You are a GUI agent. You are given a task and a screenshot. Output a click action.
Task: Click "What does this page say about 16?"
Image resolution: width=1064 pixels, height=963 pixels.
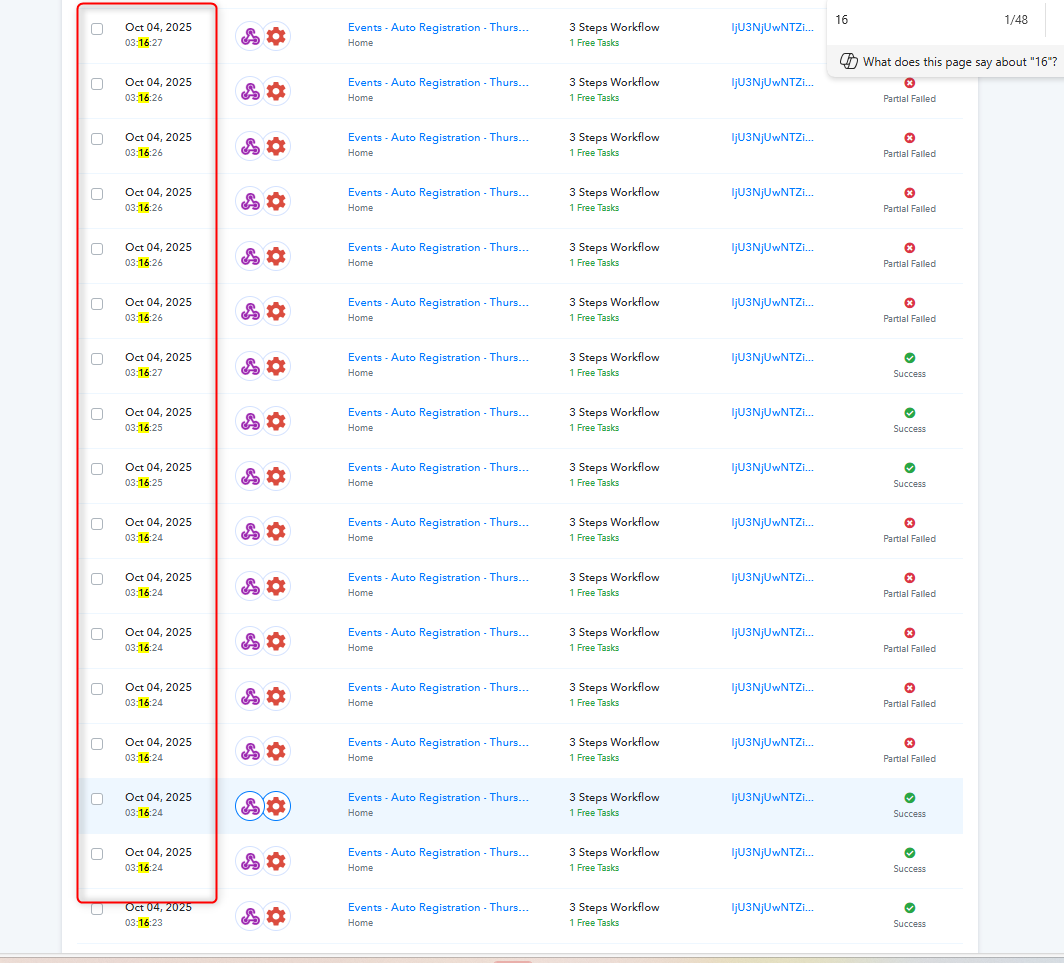coord(959,62)
